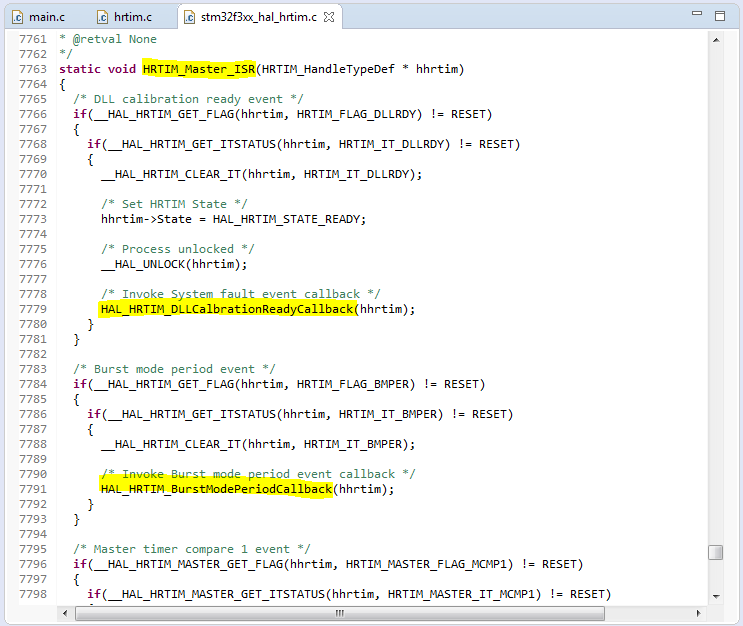Screen dimensions: 743x626
Task: Click 'Master timer compare 1 event' comment
Action: pyautogui.click(x=192, y=549)
